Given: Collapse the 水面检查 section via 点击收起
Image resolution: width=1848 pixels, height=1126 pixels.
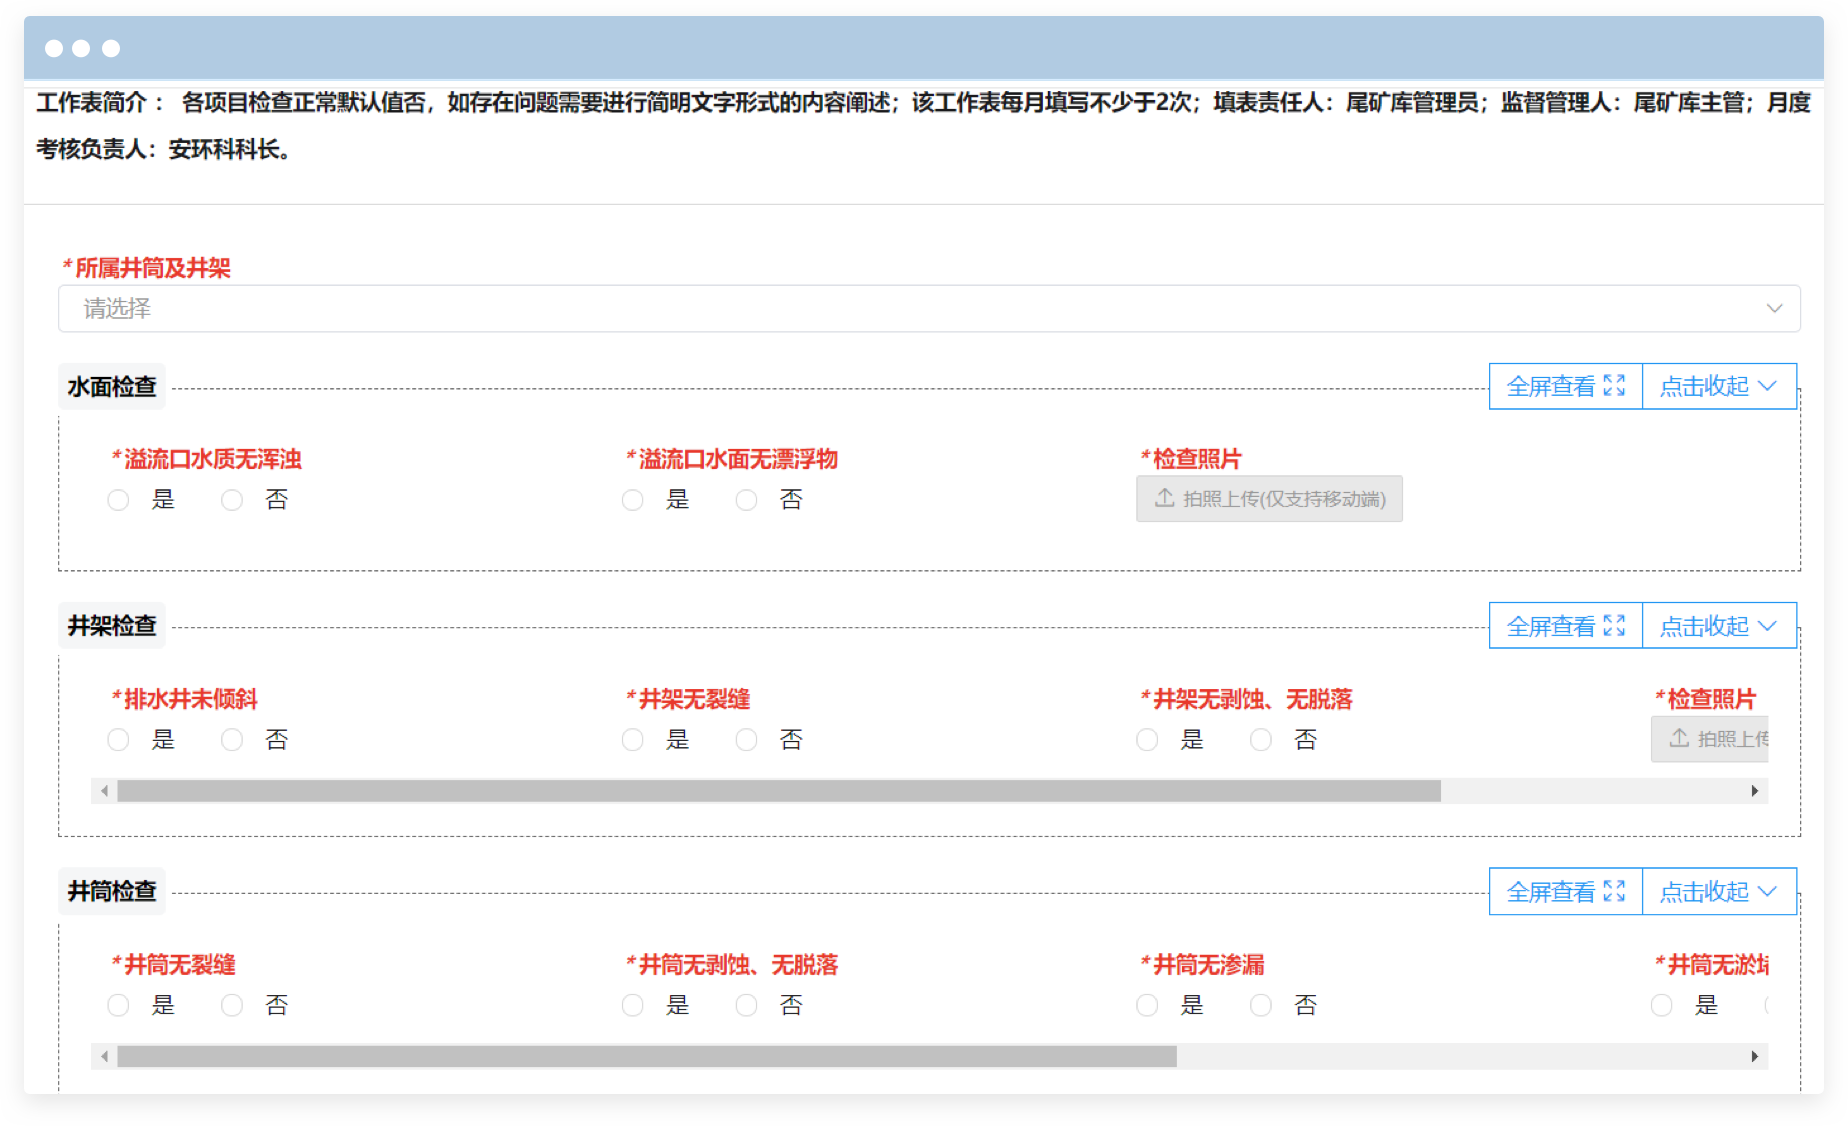Looking at the screenshot, I should [1718, 386].
